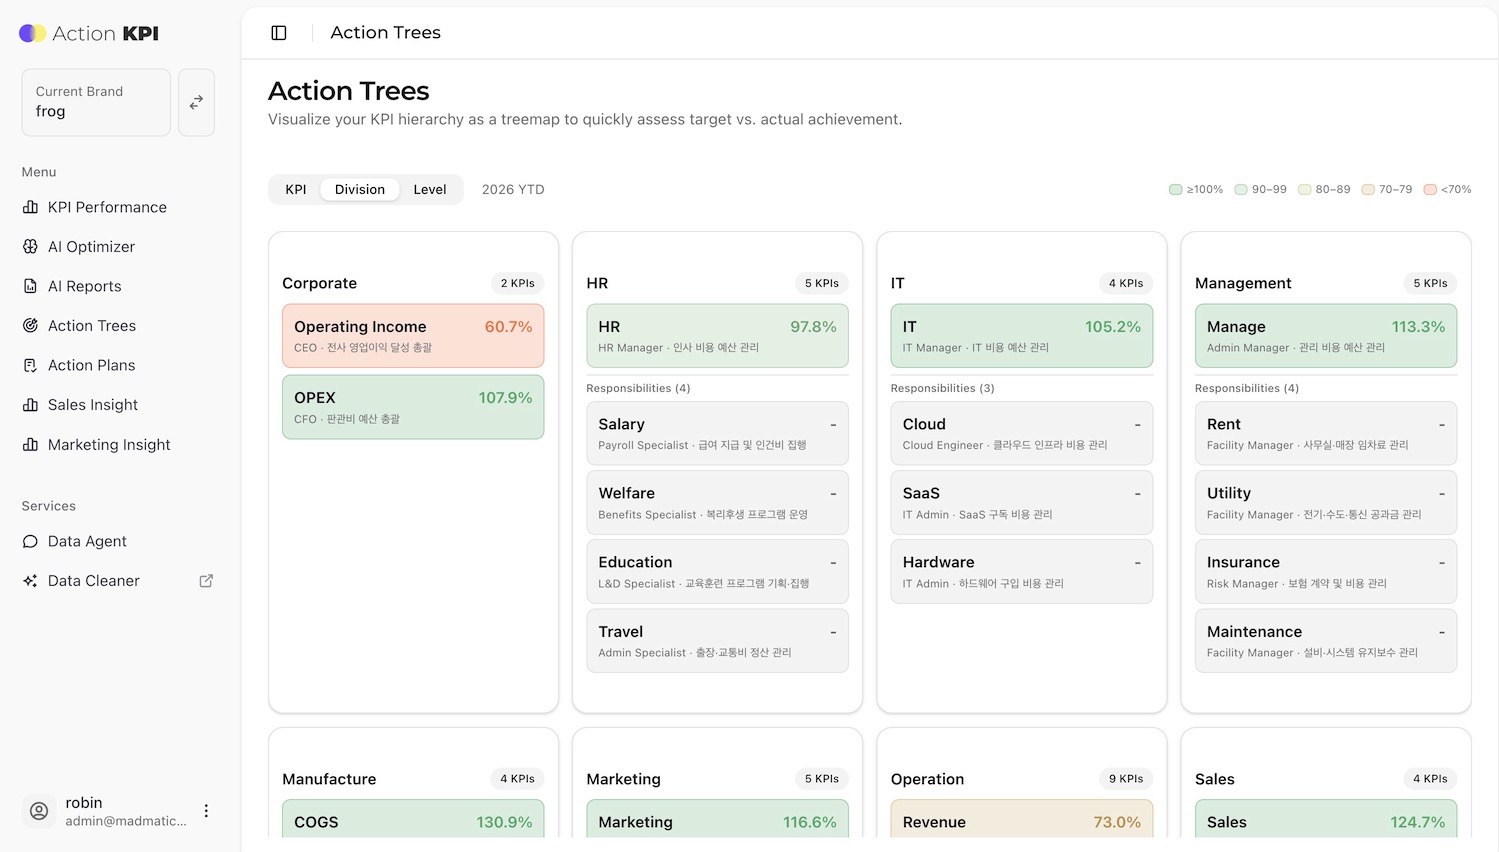This screenshot has width=1499, height=852.
Task: Open the user account three-dot menu
Action: [x=206, y=811]
